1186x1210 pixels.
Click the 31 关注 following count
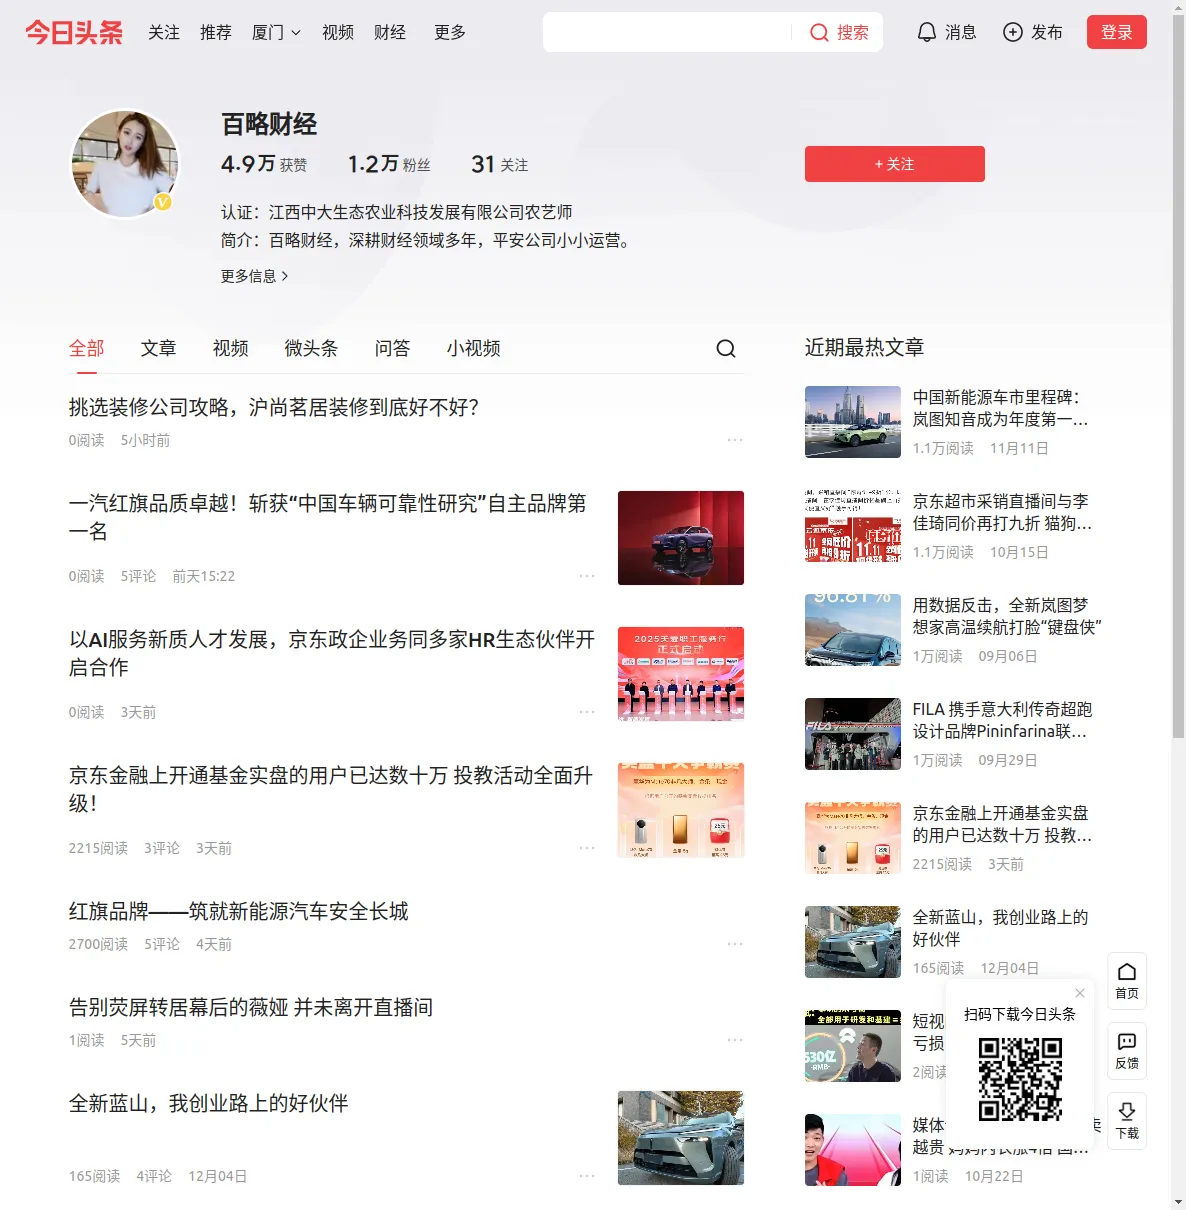[x=500, y=164]
